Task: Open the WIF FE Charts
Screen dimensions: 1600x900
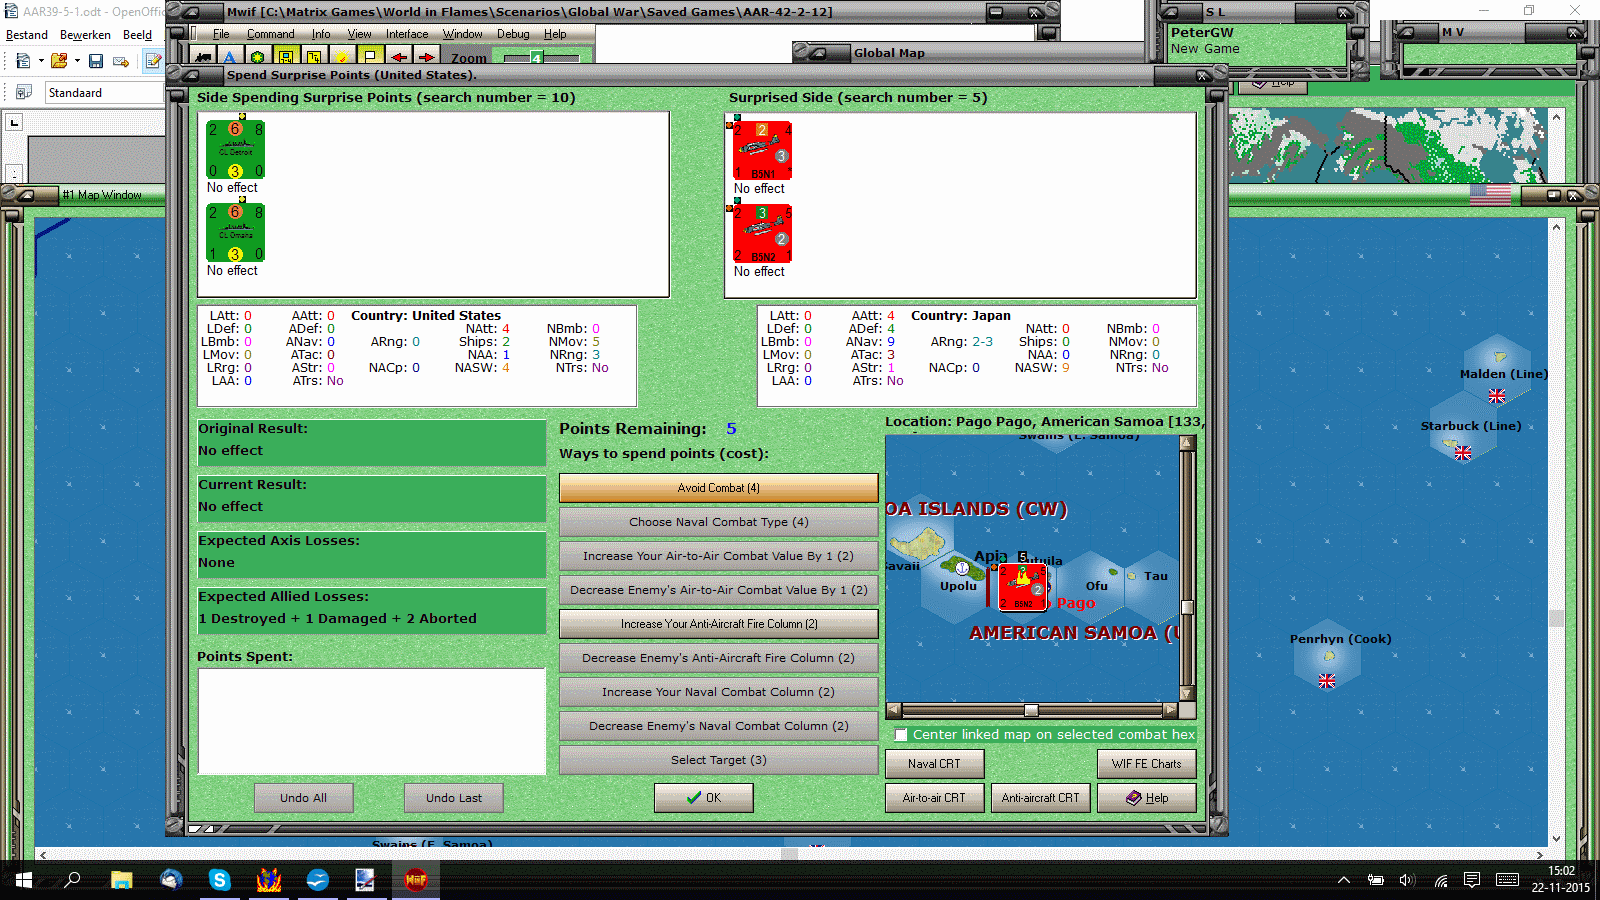Action: tap(1147, 764)
